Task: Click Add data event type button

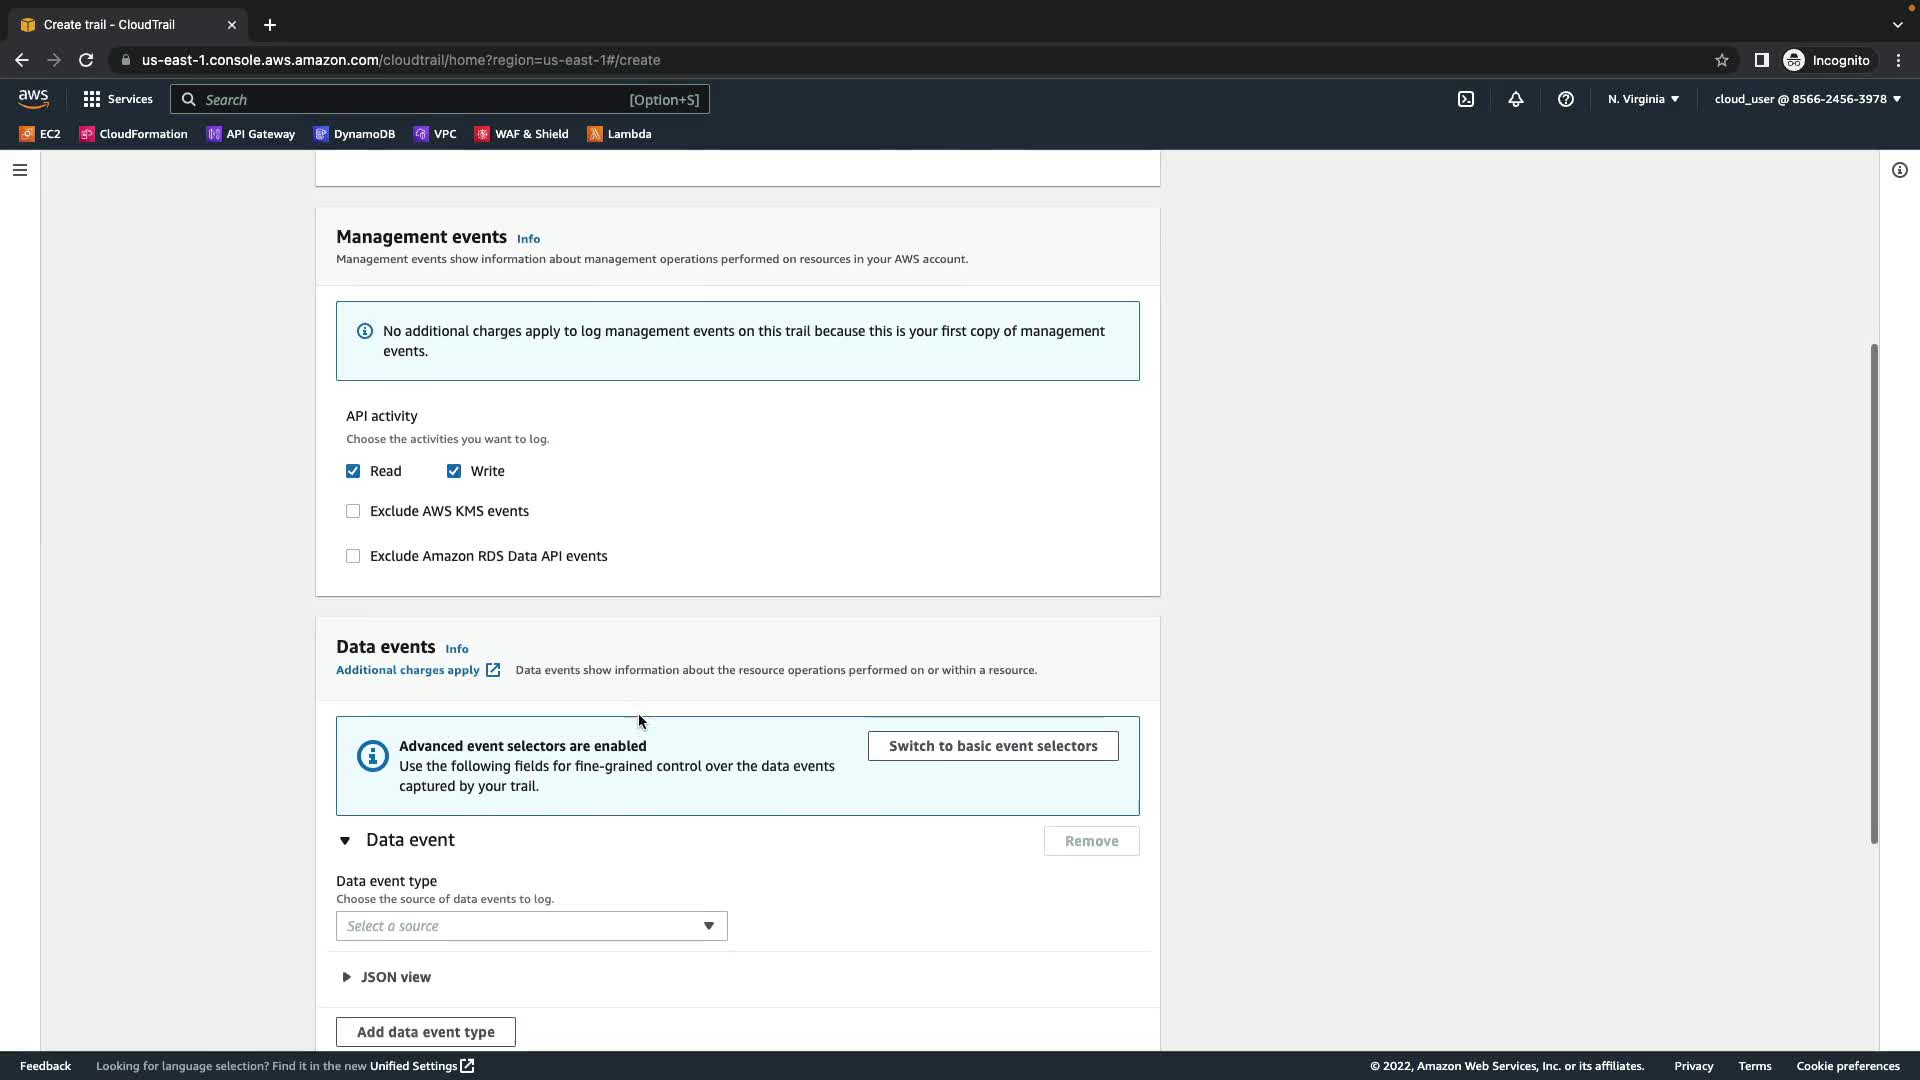Action: 425,1032
